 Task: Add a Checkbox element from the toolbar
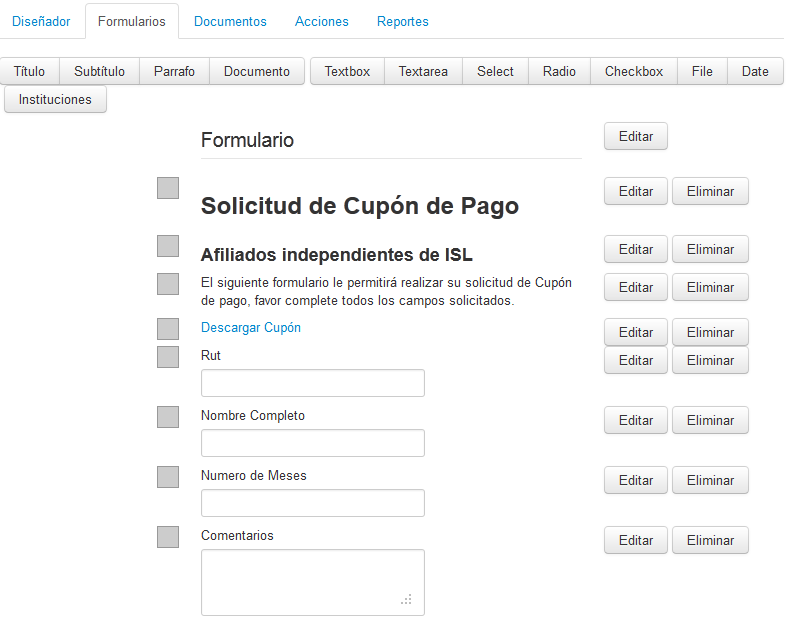click(x=634, y=71)
